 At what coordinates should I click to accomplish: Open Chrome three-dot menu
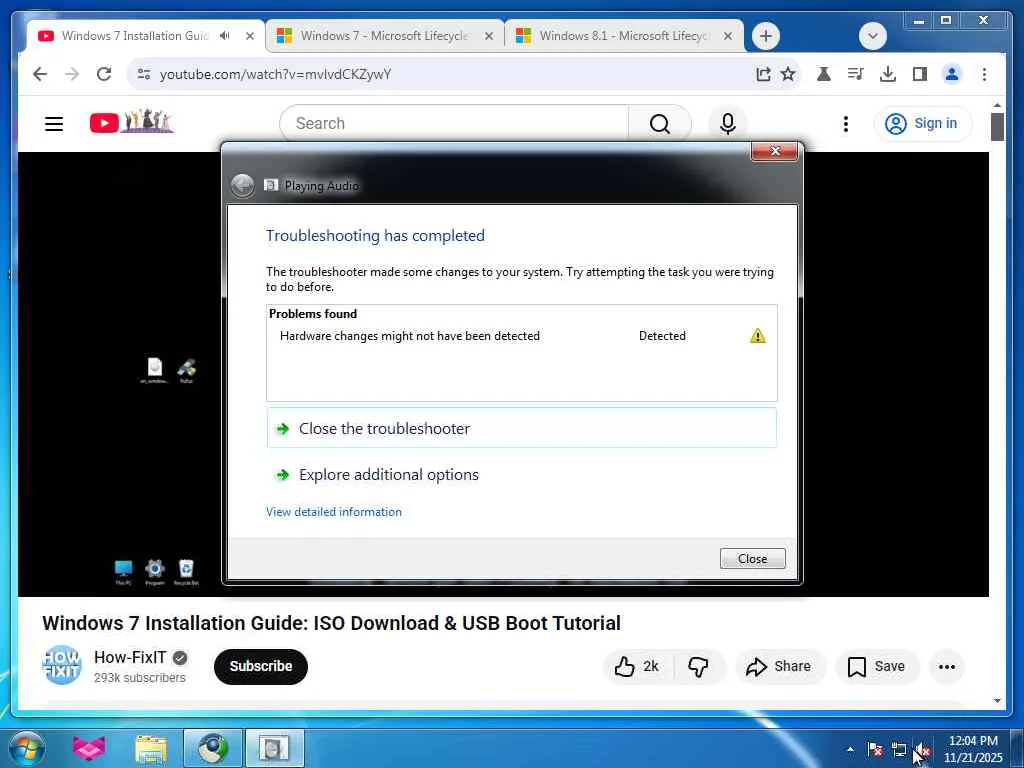click(x=984, y=74)
